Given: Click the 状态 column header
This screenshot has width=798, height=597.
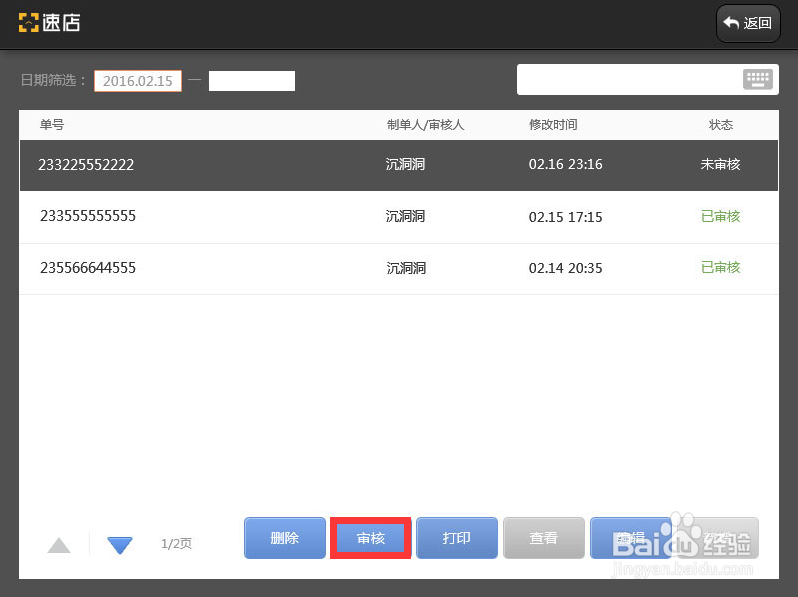Looking at the screenshot, I should coord(721,125).
